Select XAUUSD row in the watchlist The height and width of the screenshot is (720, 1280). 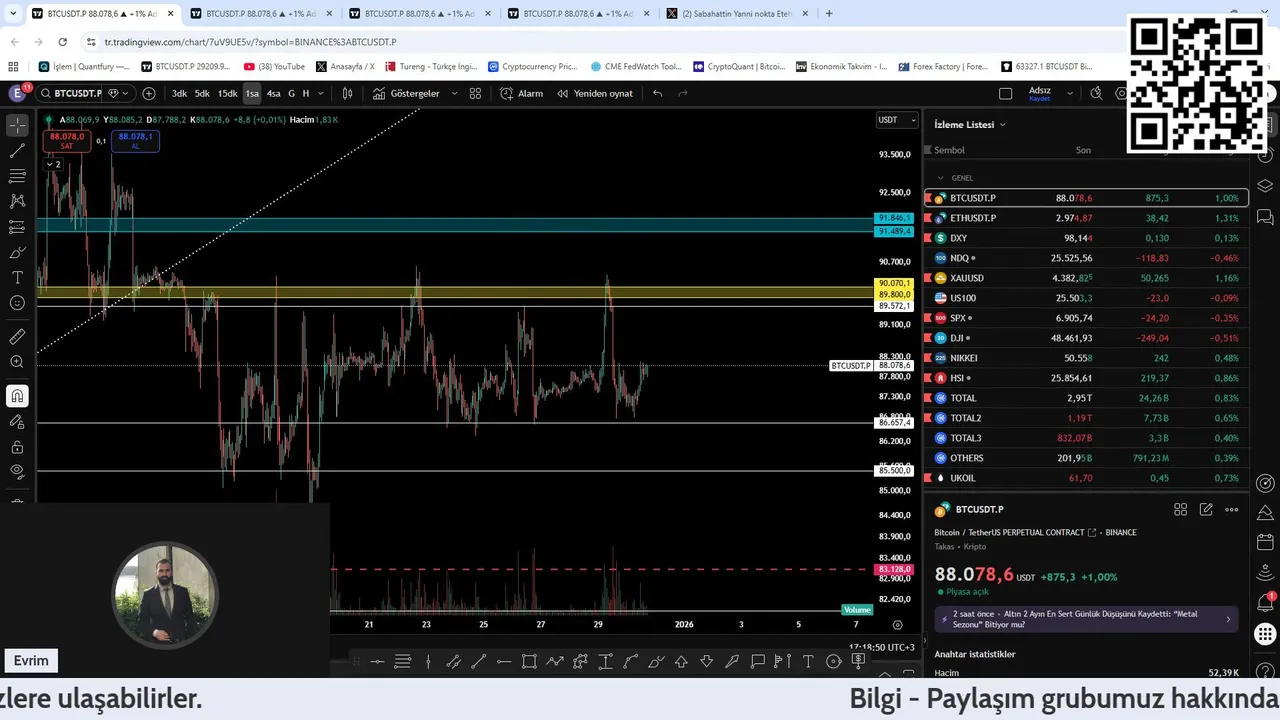[x=1087, y=278]
